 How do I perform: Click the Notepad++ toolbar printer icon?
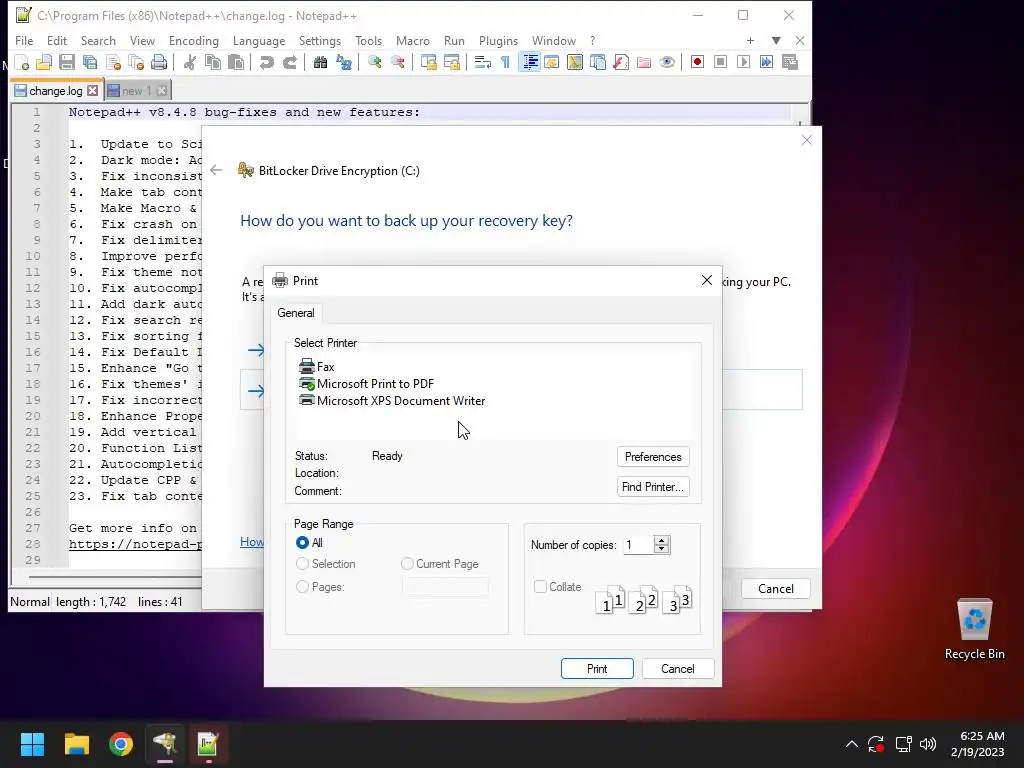159,62
